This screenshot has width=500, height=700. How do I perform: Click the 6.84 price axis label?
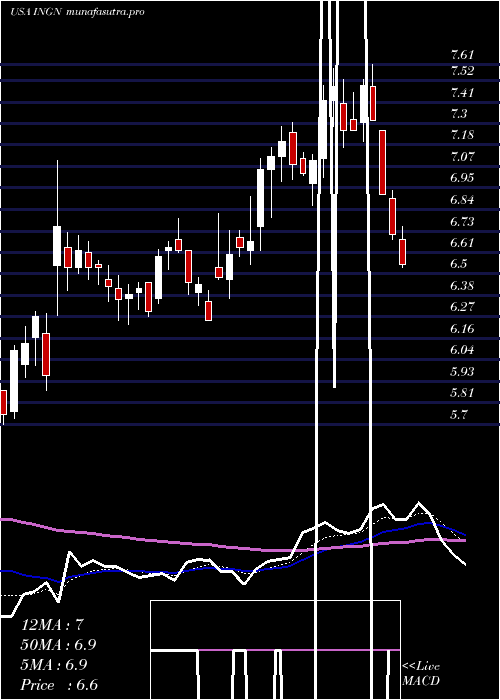(x=462, y=200)
